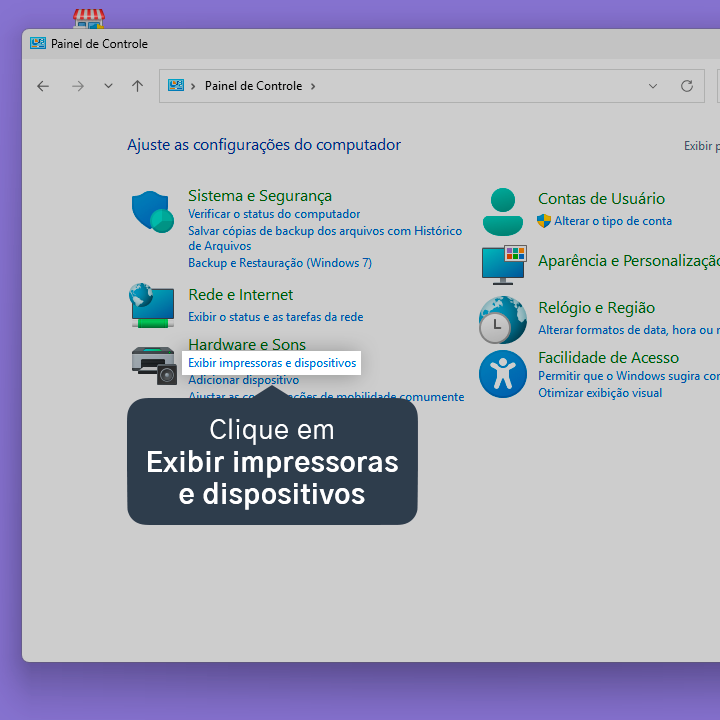Click the Aparência e Personalização monitor icon
Image resolution: width=720 pixels, height=720 pixels.
(x=504, y=265)
